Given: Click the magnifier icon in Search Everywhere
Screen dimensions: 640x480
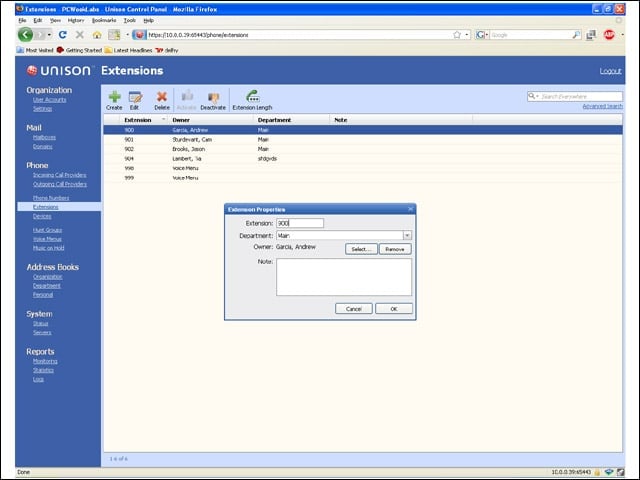Looking at the screenshot, I should click(531, 96).
